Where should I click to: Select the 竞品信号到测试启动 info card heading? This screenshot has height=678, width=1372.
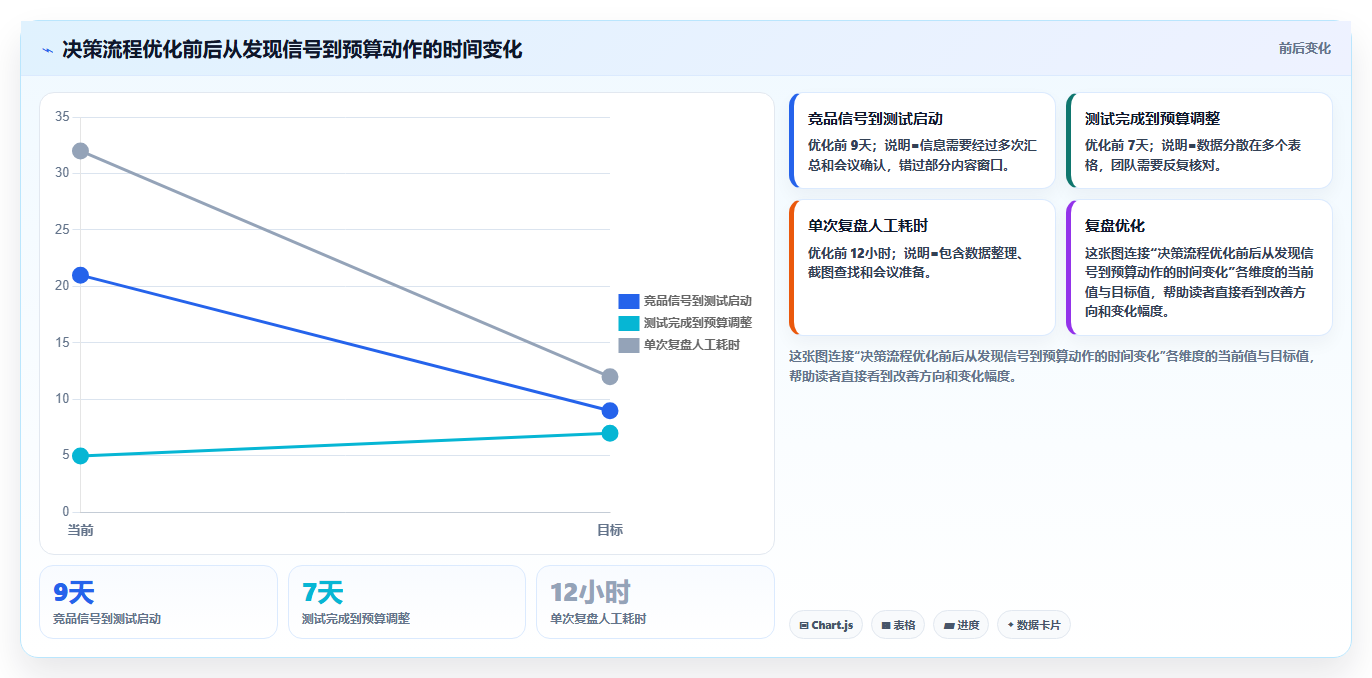pyautogui.click(x=875, y=119)
